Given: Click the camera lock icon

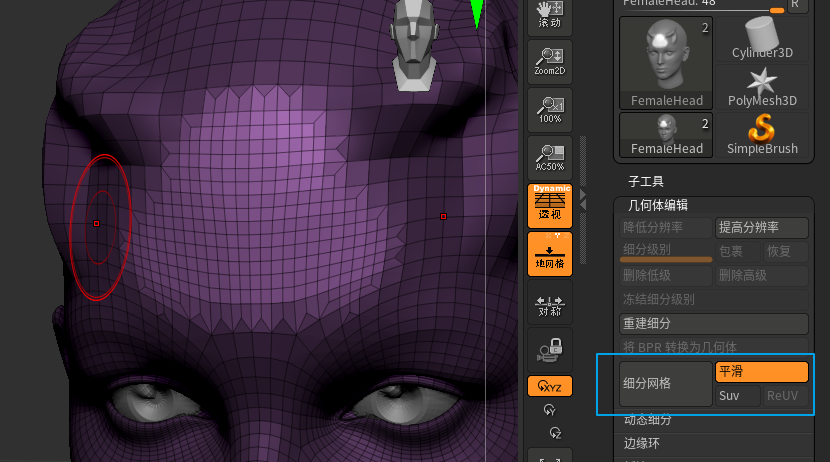Looking at the screenshot, I should tap(549, 349).
